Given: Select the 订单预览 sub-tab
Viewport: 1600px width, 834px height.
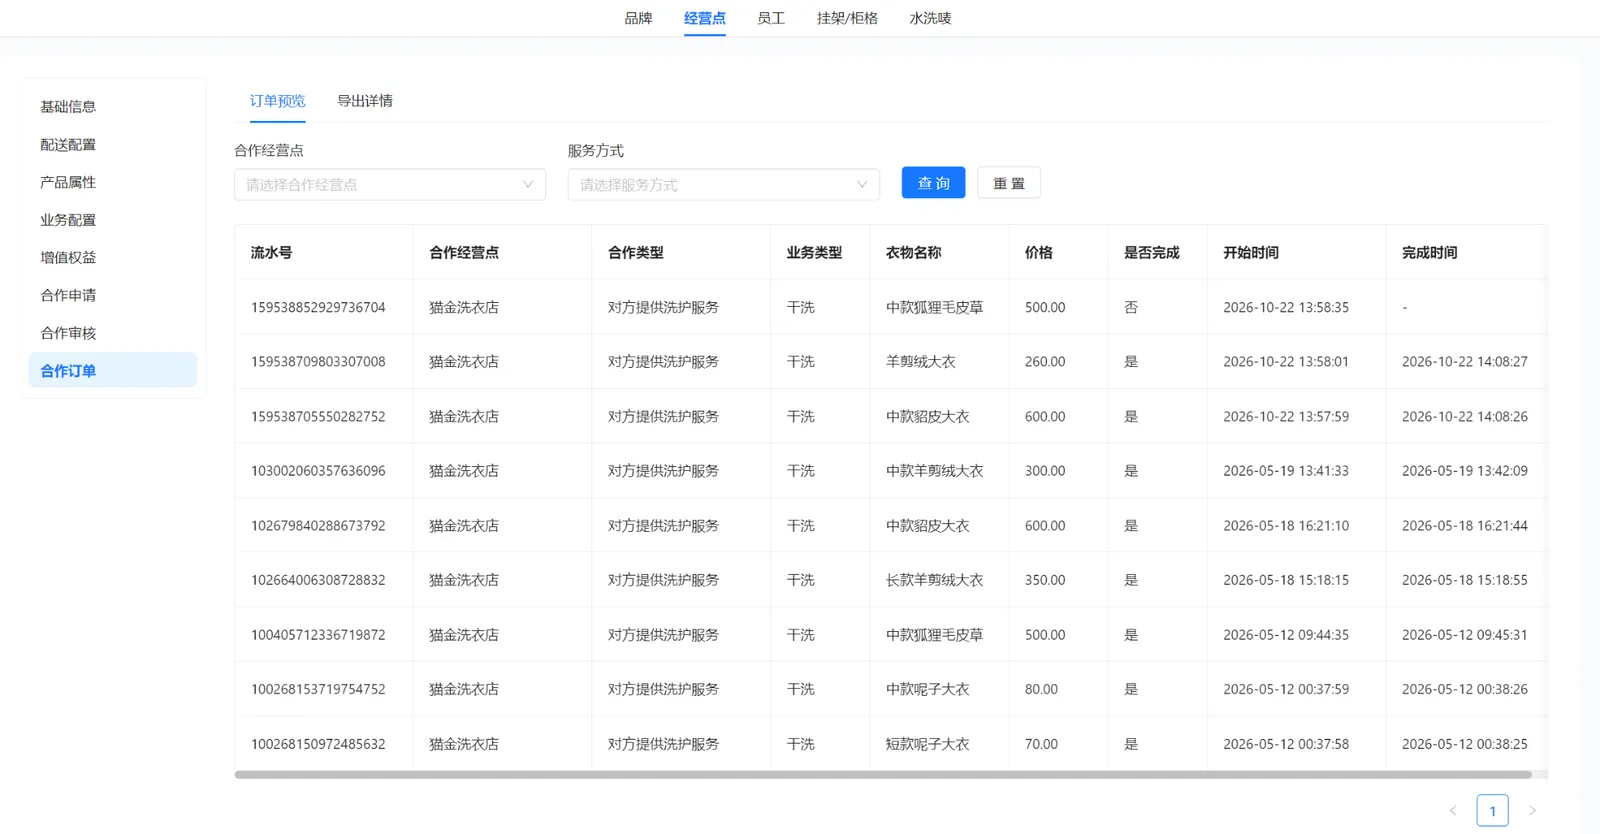Looking at the screenshot, I should 278,101.
